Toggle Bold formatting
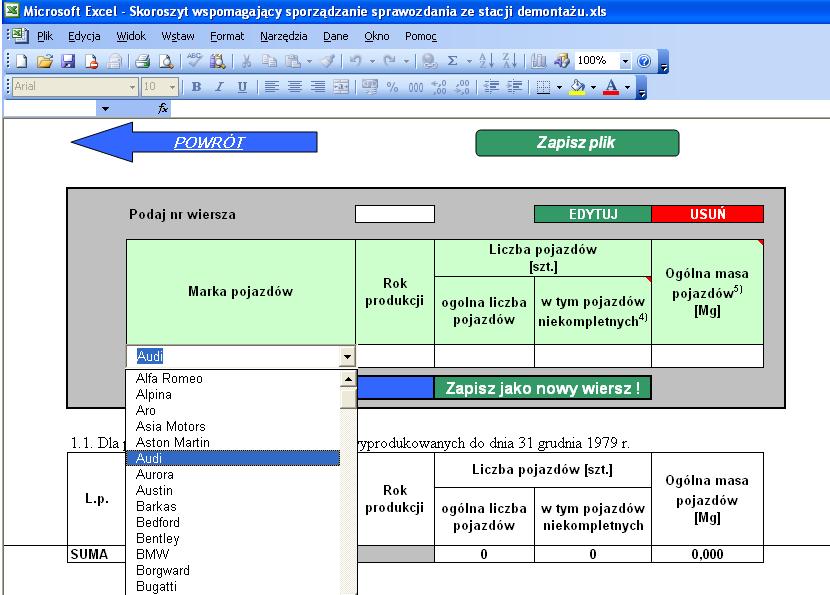The height and width of the screenshot is (595, 830). coord(196,87)
